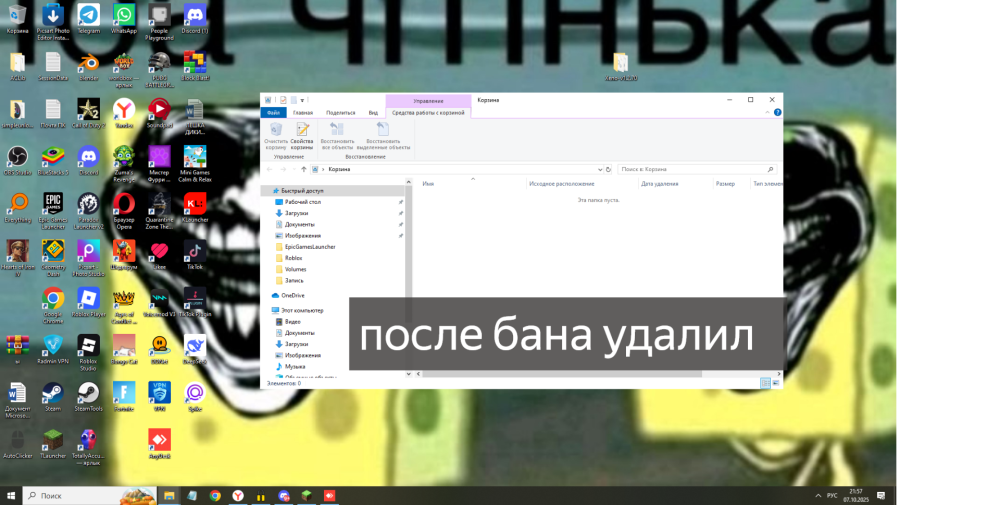The width and height of the screenshot is (1000, 505).
Task: Switch to the Вид ribbon tab
Action: click(373, 113)
